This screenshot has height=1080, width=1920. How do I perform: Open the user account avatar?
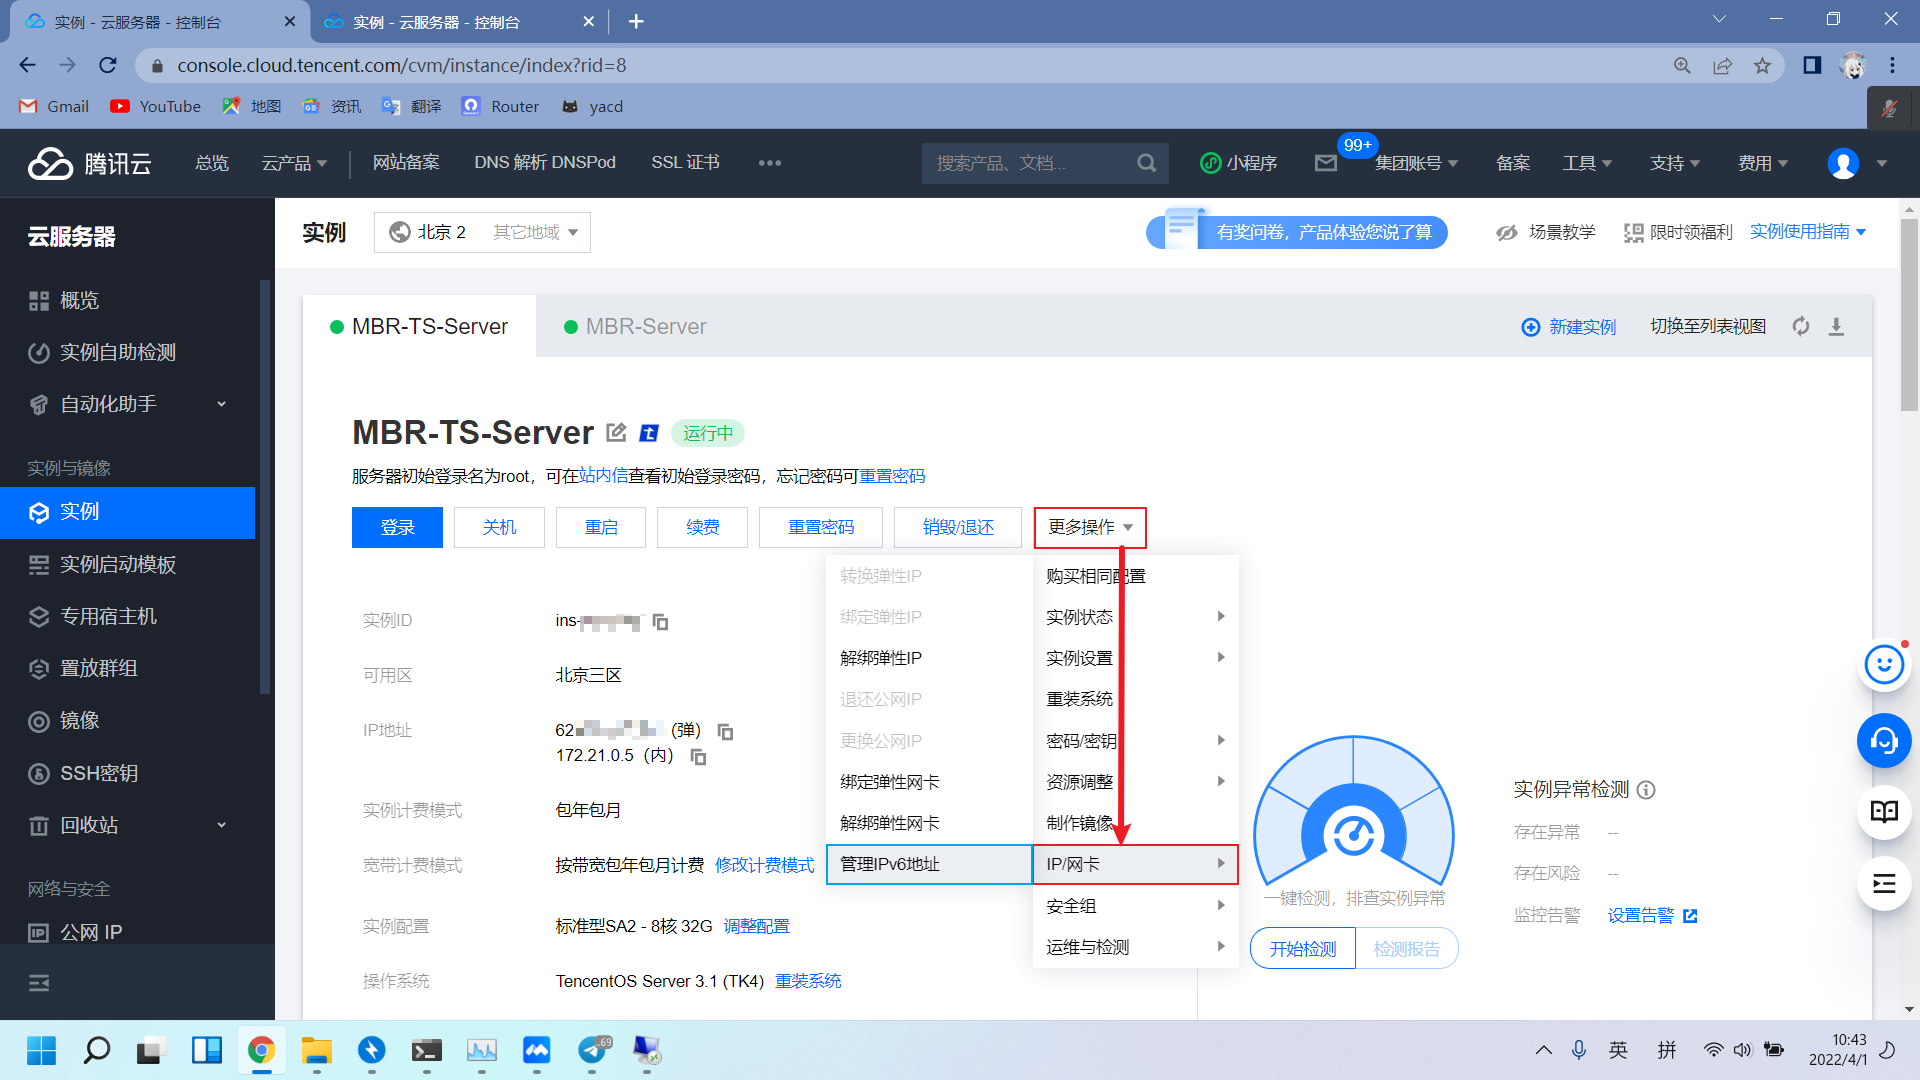click(1843, 163)
